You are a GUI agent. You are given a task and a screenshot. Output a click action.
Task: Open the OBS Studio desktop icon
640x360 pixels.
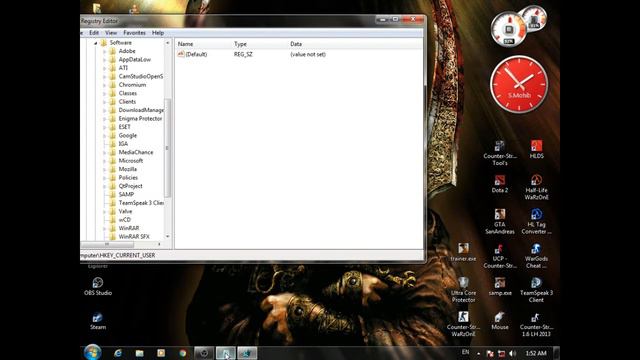pos(98,286)
